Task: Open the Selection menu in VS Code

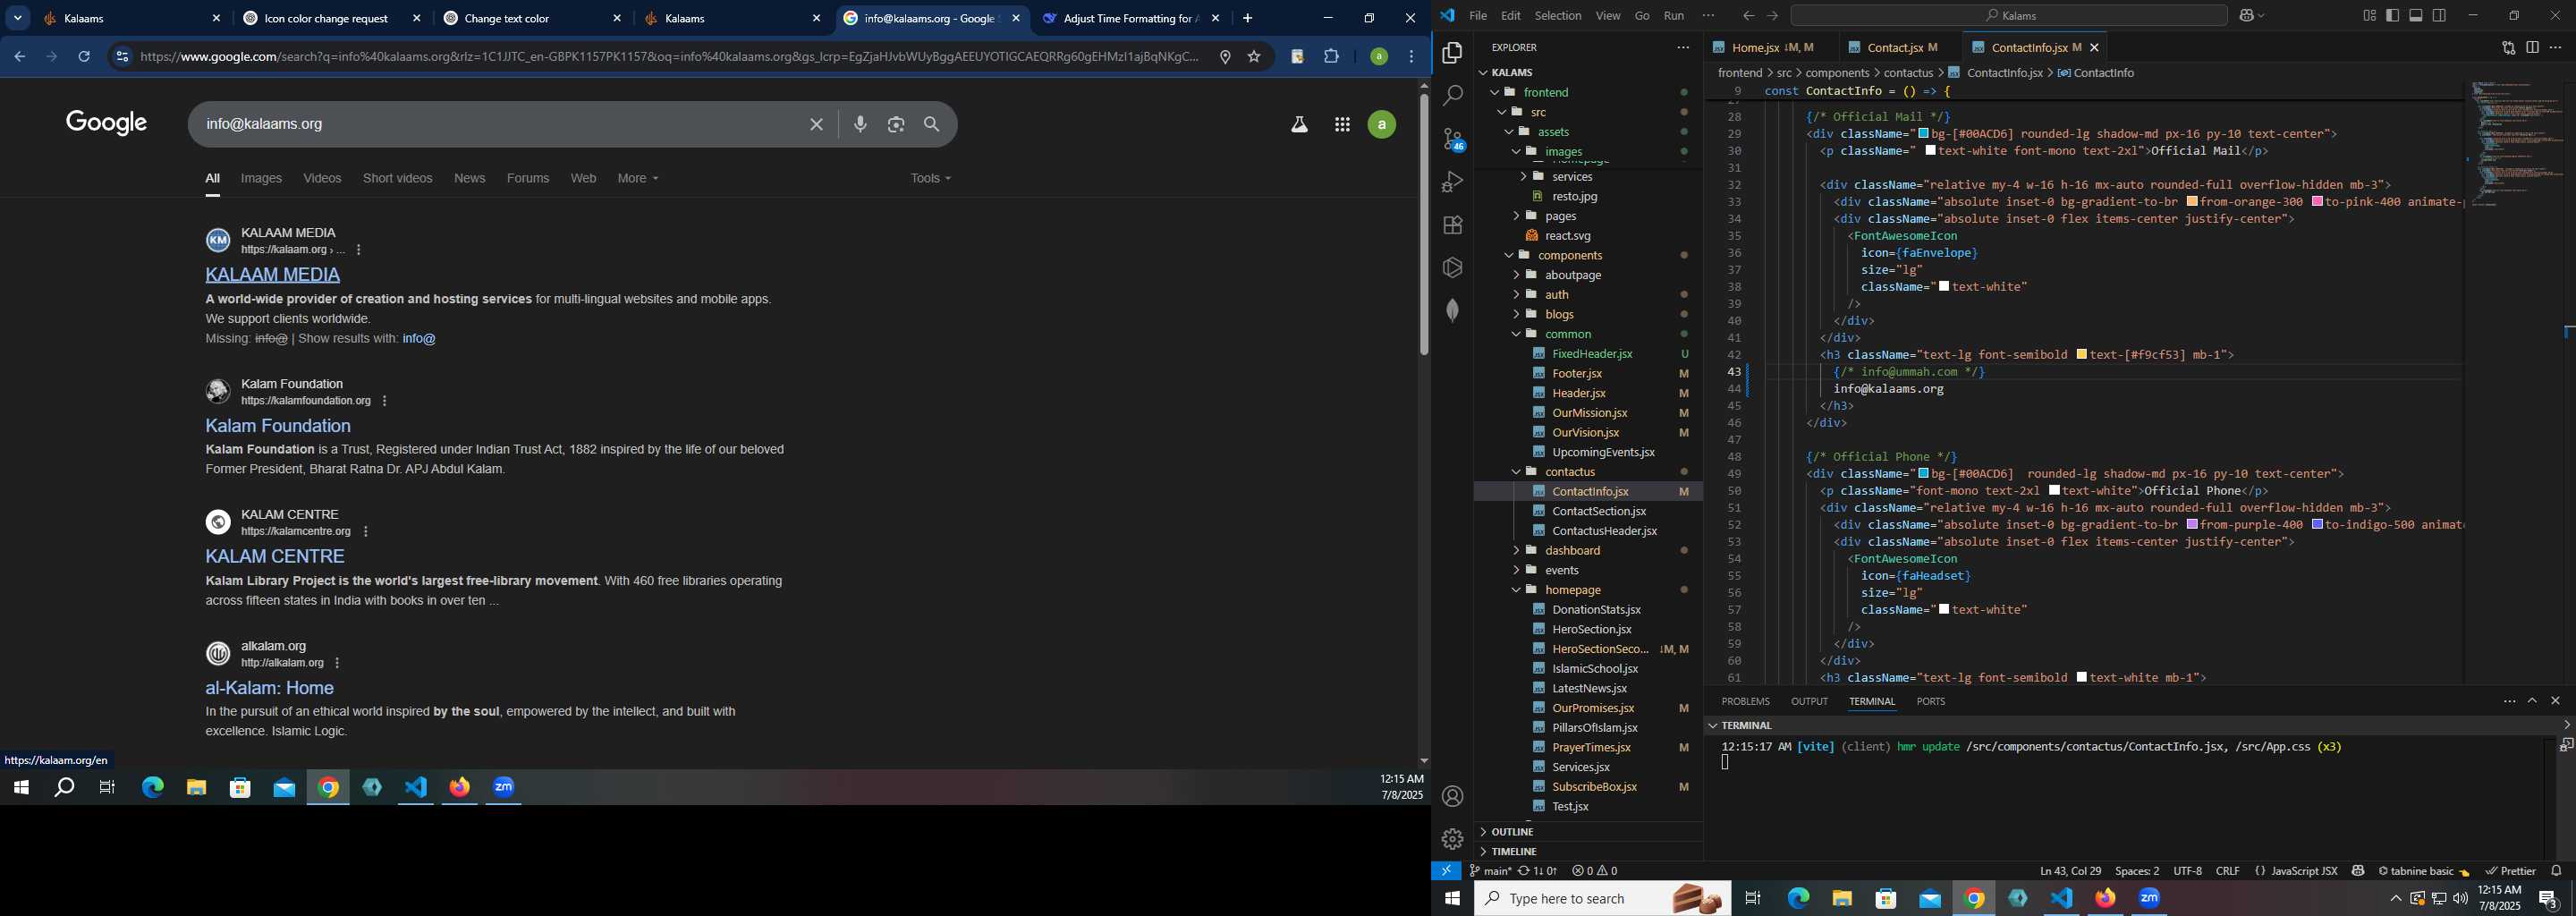Action: [x=1558, y=16]
